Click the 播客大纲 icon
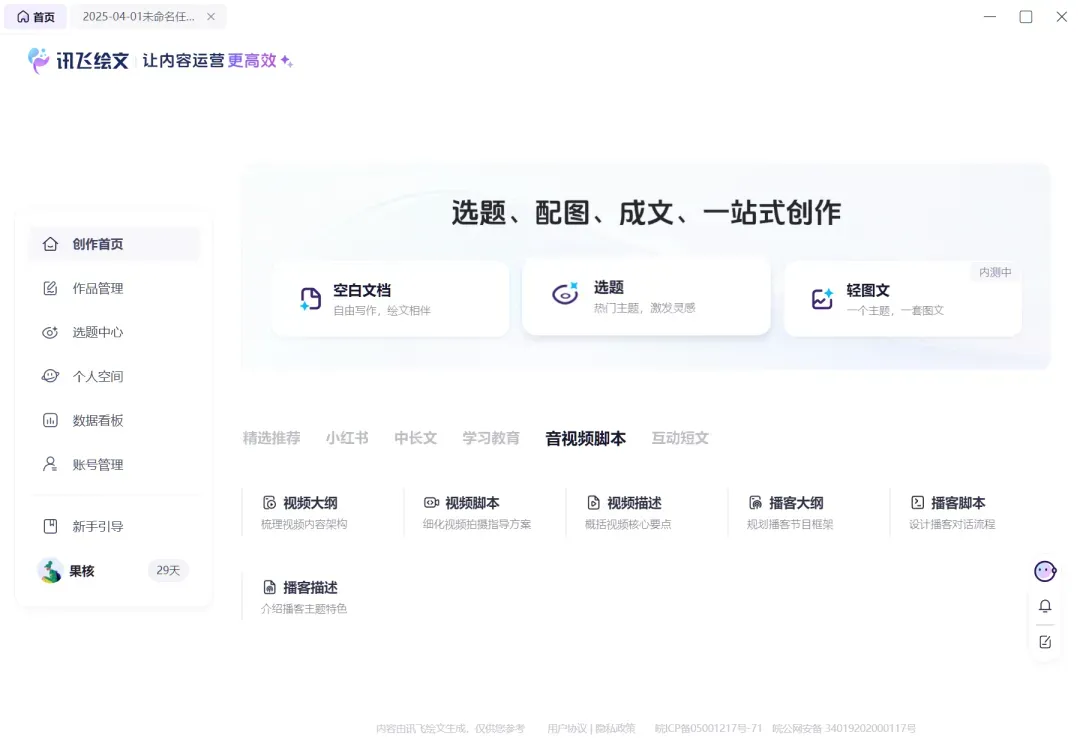 click(756, 502)
